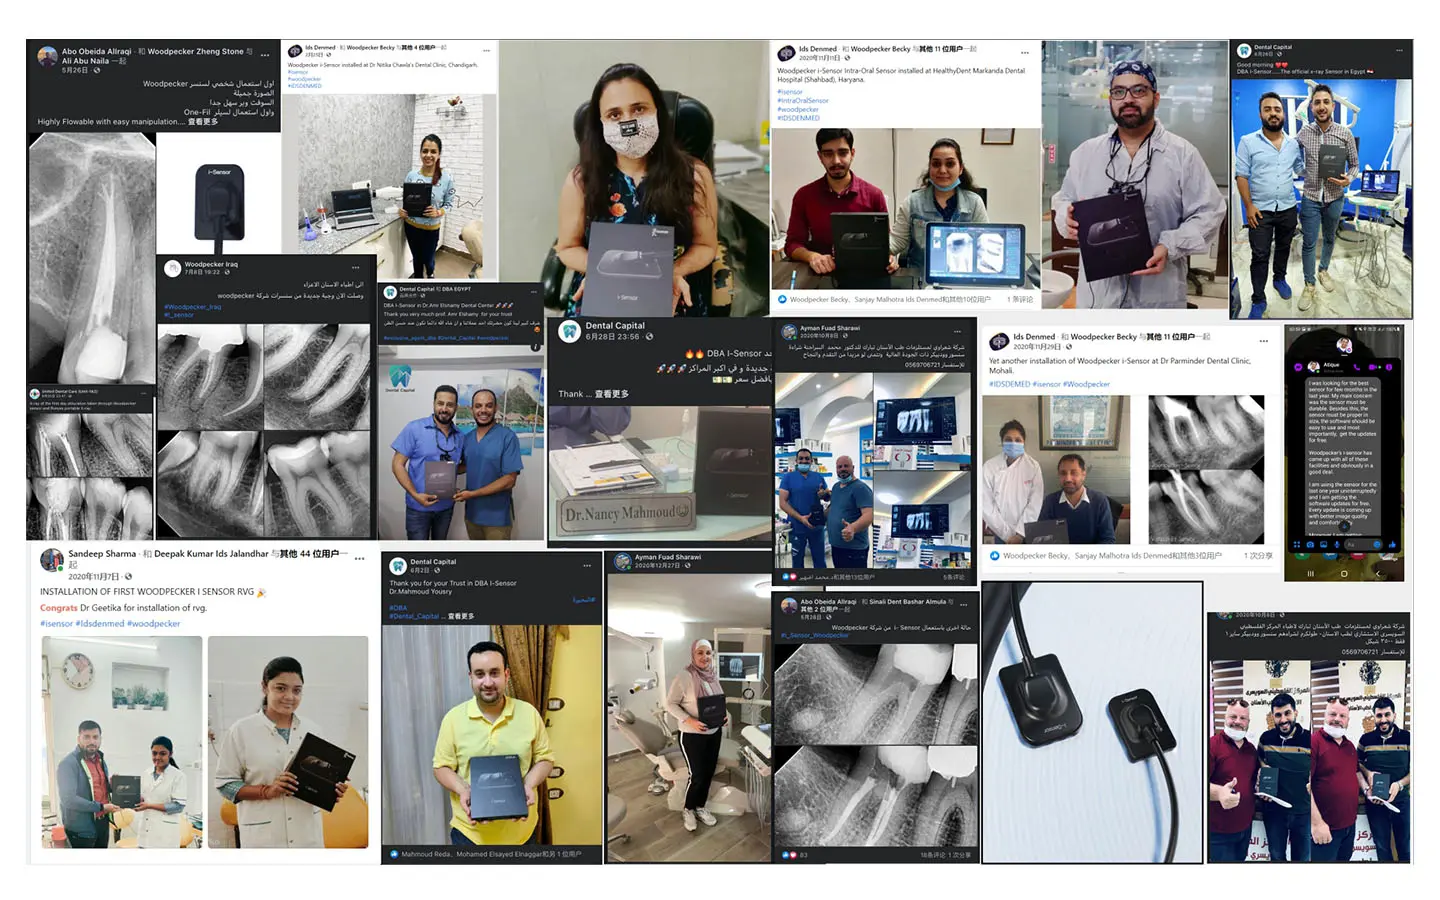Viewport: 1440px width, 900px height.
Task: Open the "1 条评论" comments count under the HealthyDent post
Action: coord(1020,299)
